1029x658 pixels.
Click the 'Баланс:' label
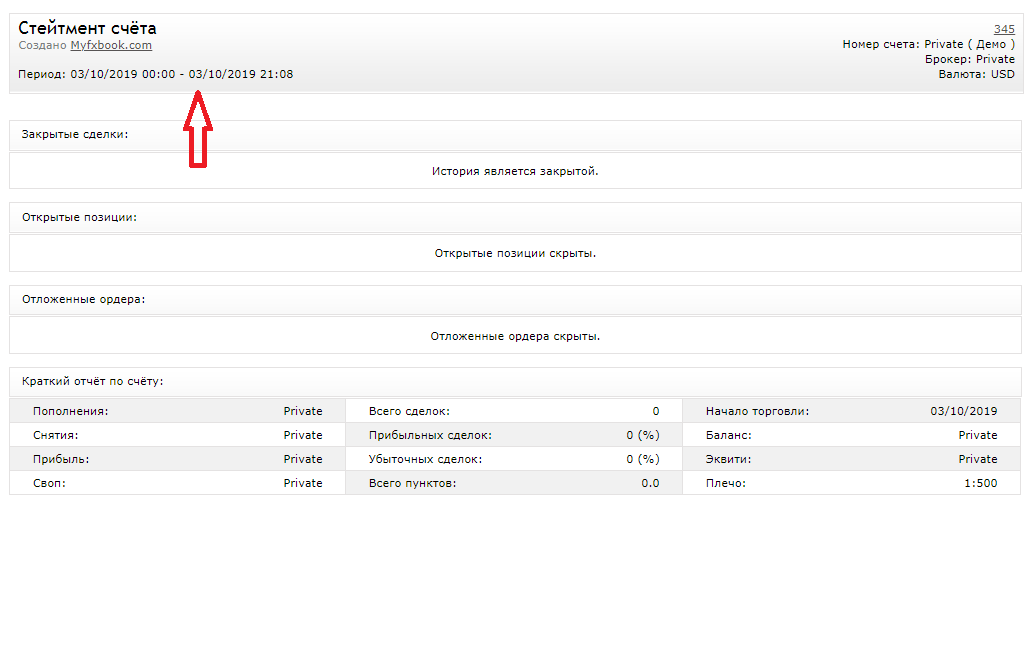click(x=728, y=435)
